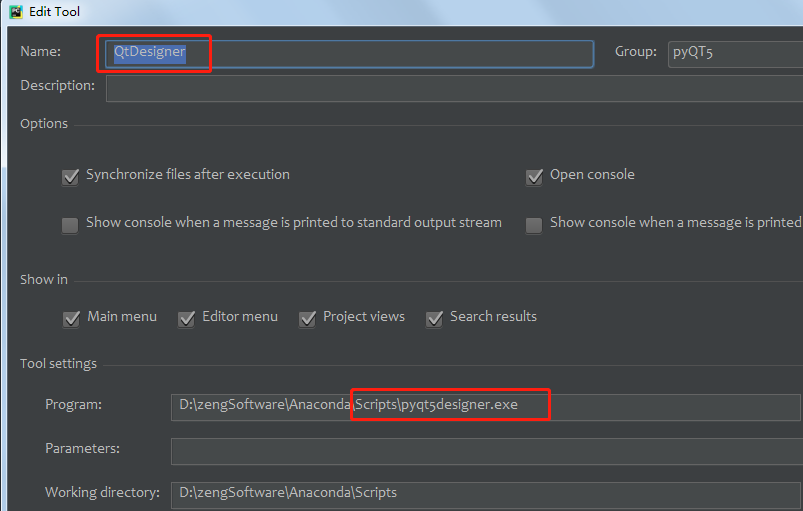Click the Program: label
The width and height of the screenshot is (803, 511).
[x=74, y=404]
